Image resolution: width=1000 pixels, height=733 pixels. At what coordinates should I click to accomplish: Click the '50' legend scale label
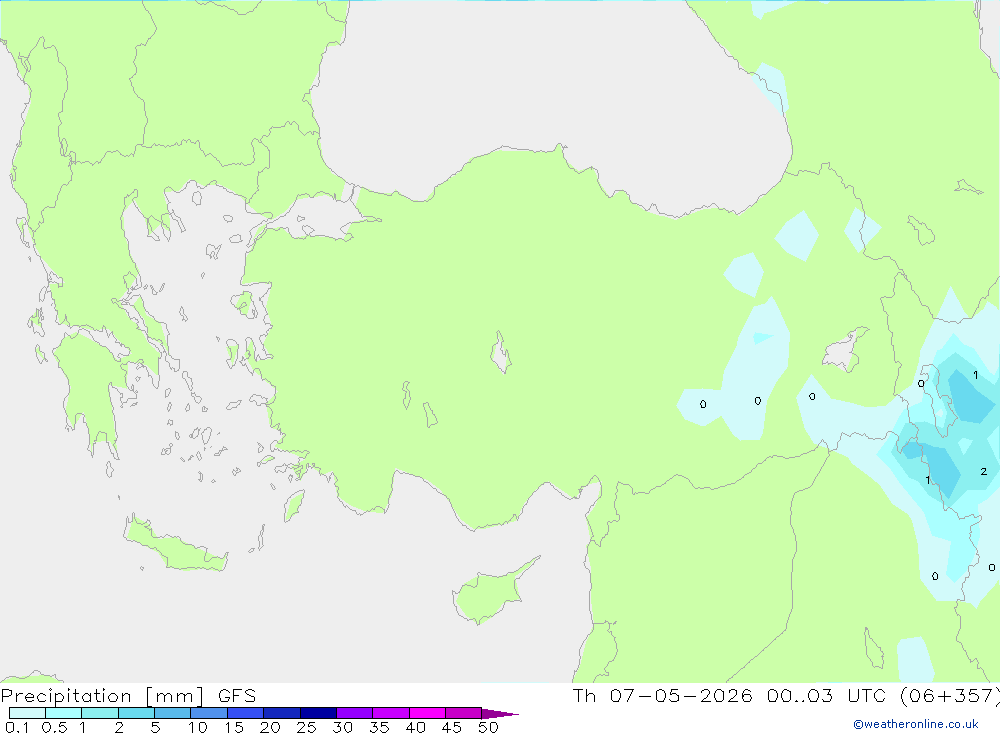tap(488, 727)
